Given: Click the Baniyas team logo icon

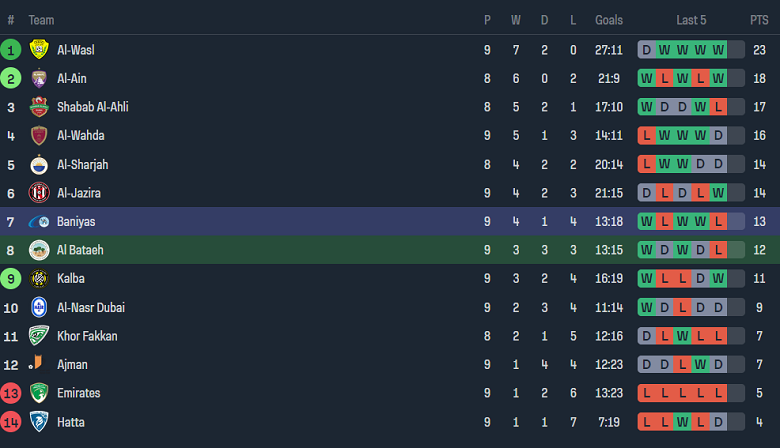Looking at the screenshot, I should [39, 221].
